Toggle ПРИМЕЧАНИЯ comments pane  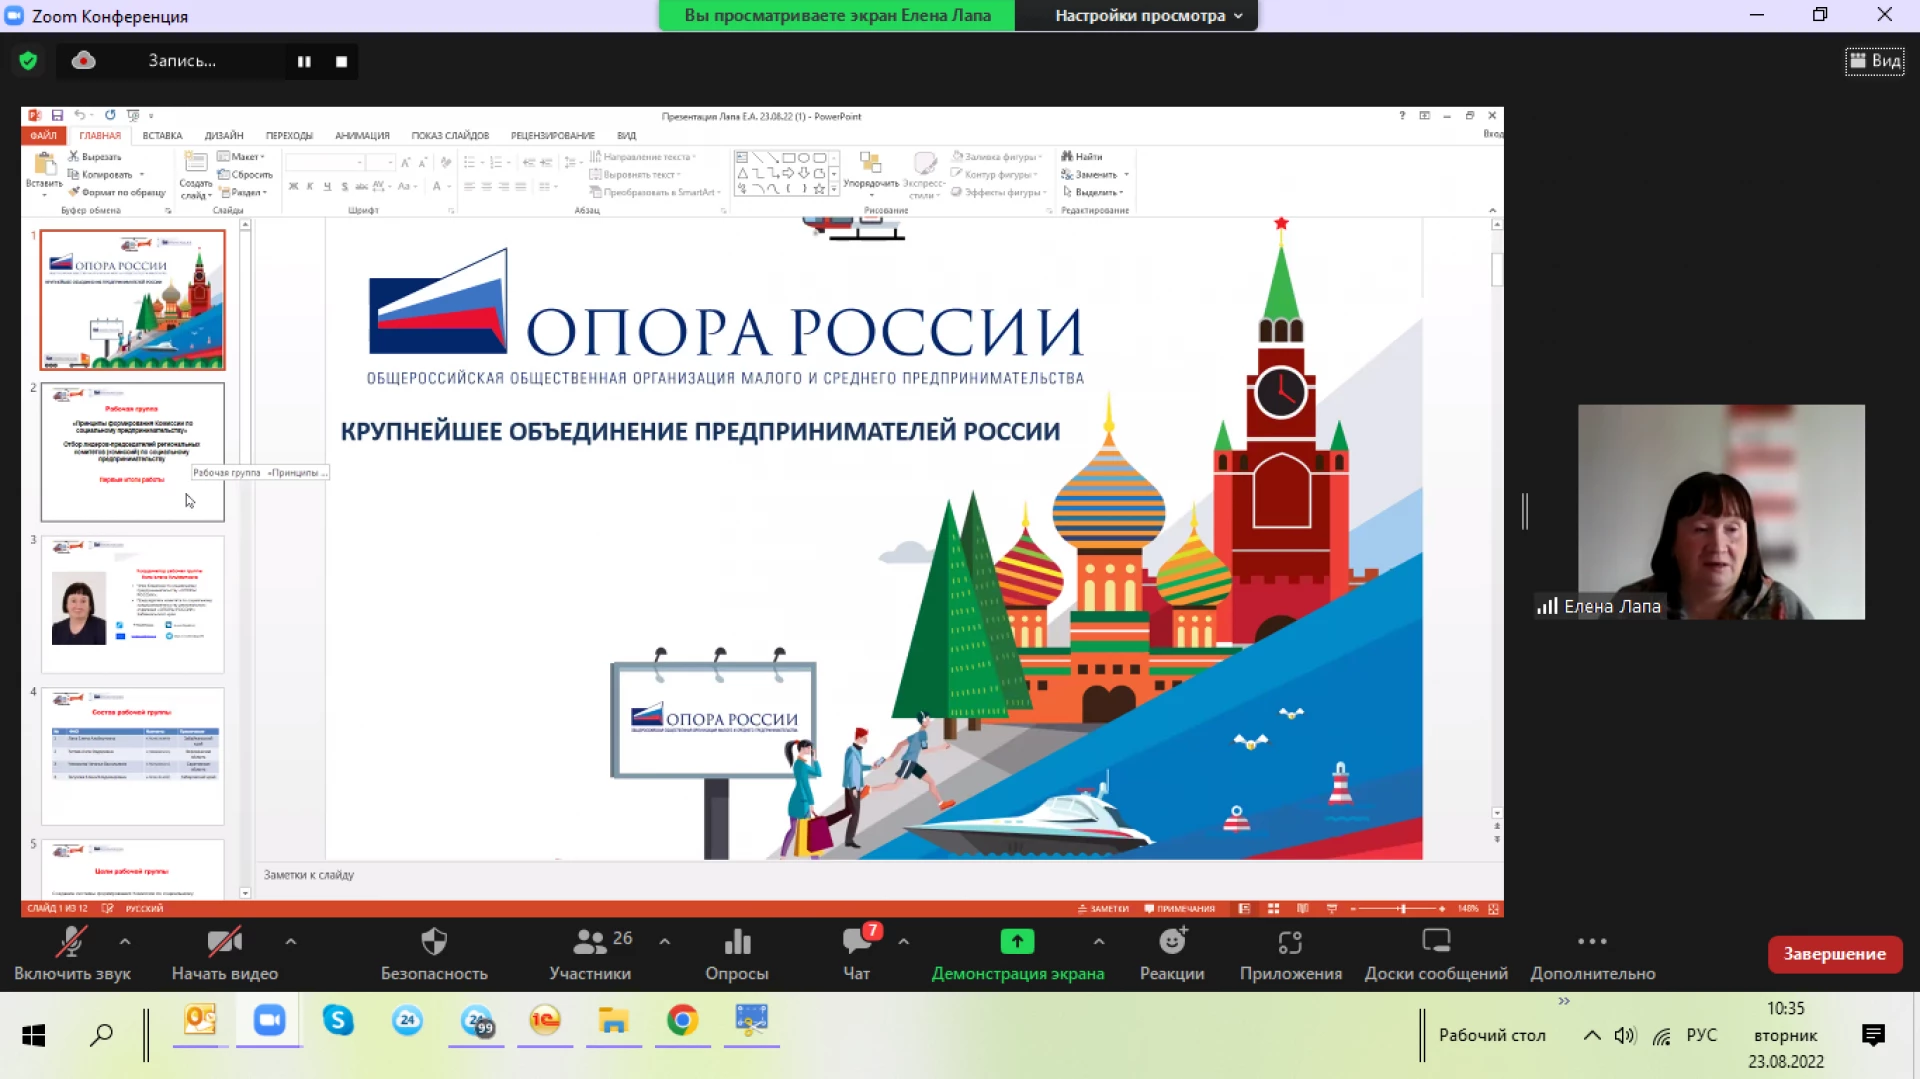tap(1180, 909)
